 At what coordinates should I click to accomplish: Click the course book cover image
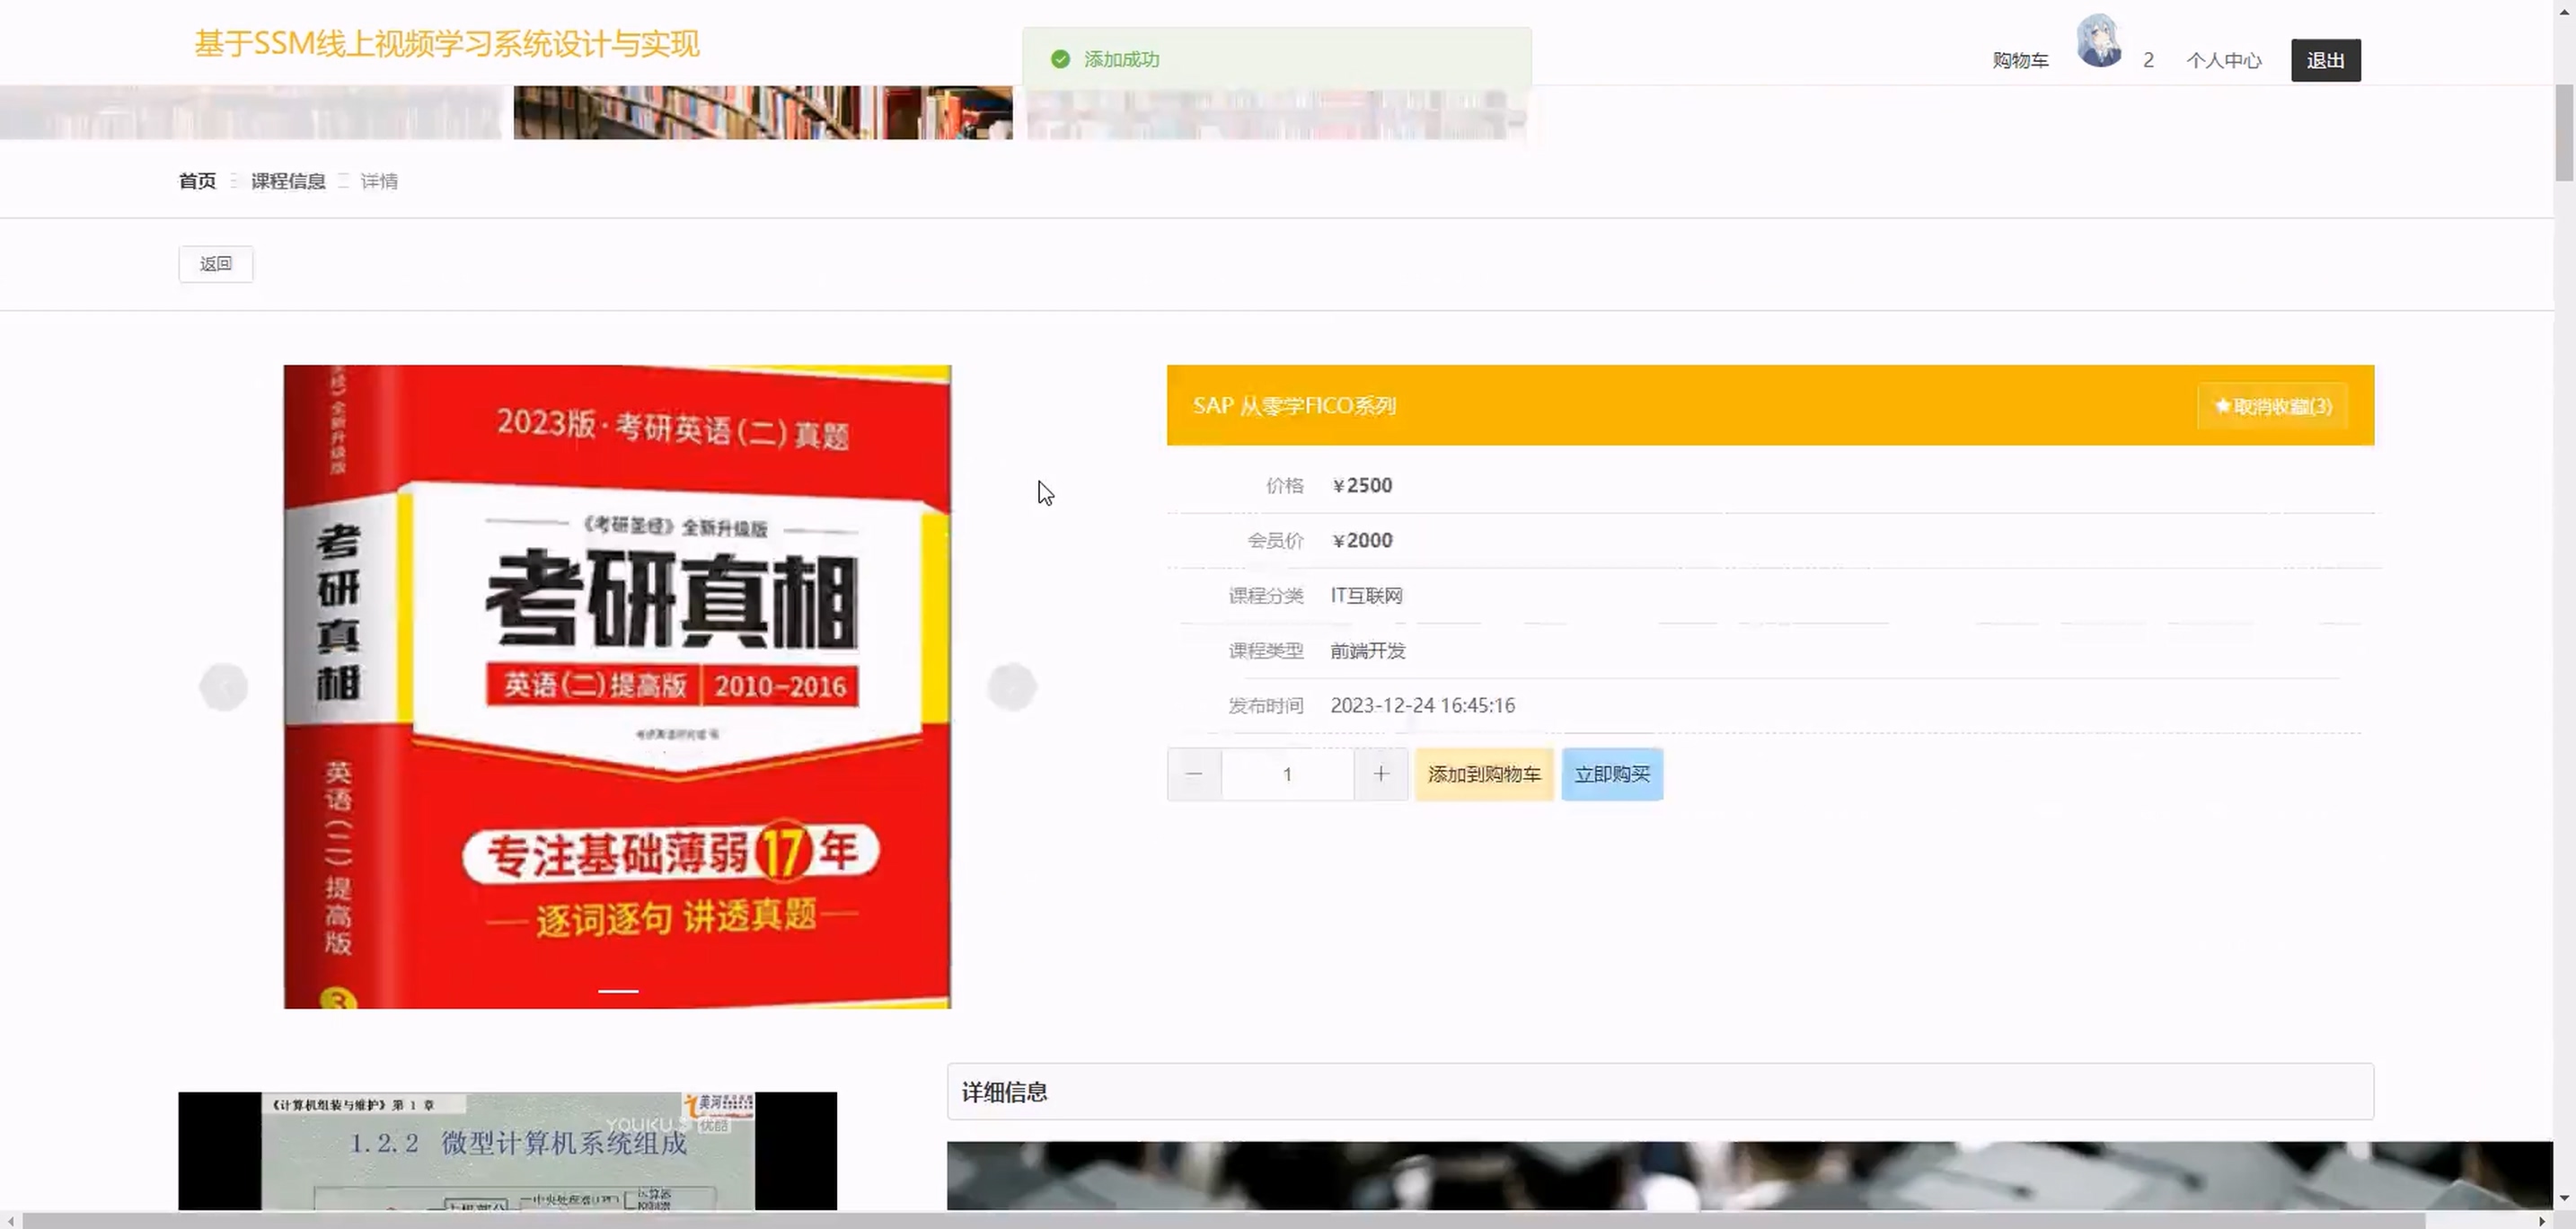pyautogui.click(x=617, y=687)
